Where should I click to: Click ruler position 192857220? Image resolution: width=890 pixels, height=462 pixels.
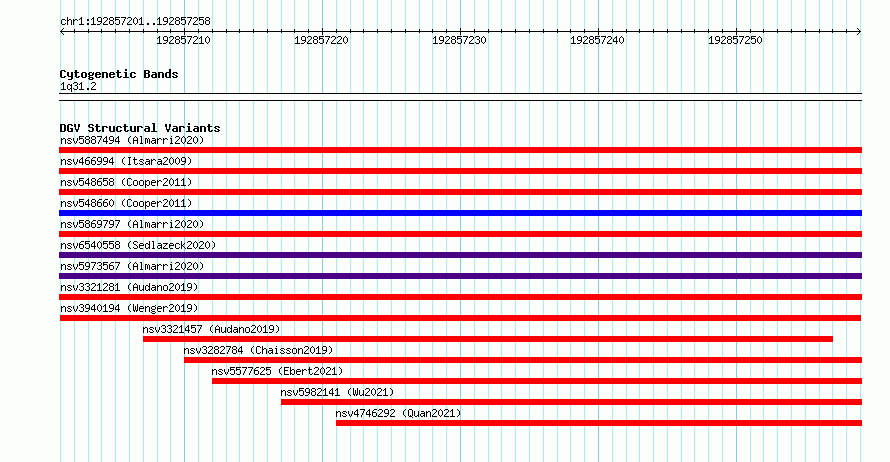[x=321, y=40]
